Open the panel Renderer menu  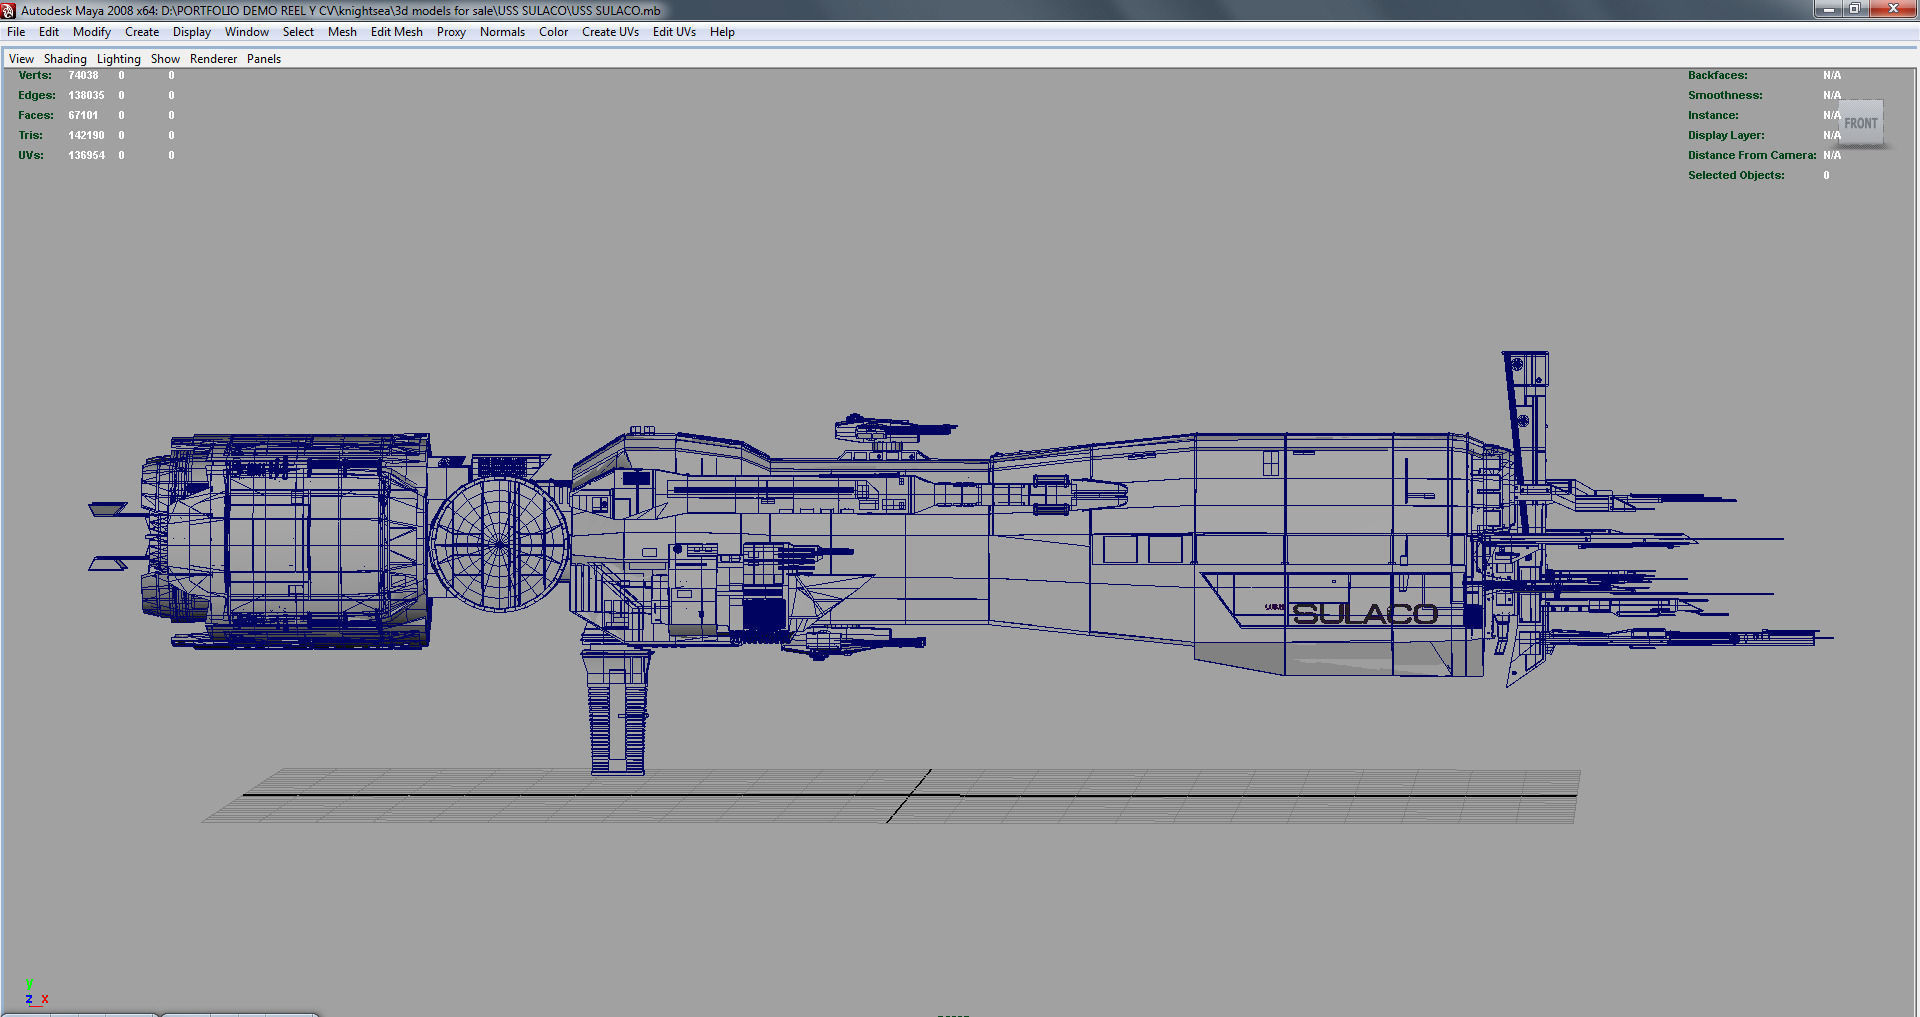click(214, 59)
